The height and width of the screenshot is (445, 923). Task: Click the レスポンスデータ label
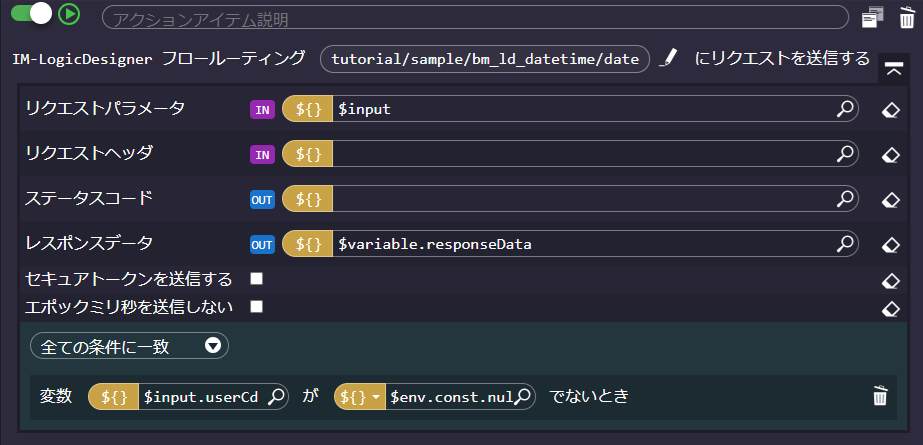click(x=89, y=243)
